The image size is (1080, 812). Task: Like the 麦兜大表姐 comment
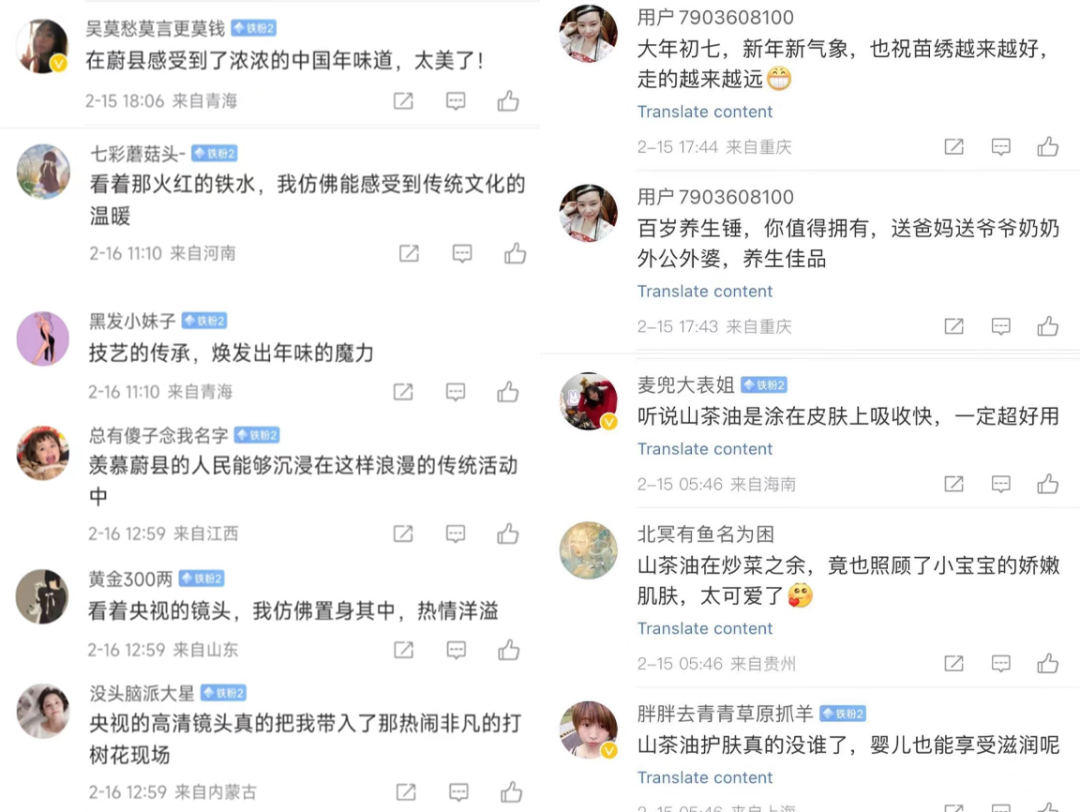click(x=1048, y=483)
